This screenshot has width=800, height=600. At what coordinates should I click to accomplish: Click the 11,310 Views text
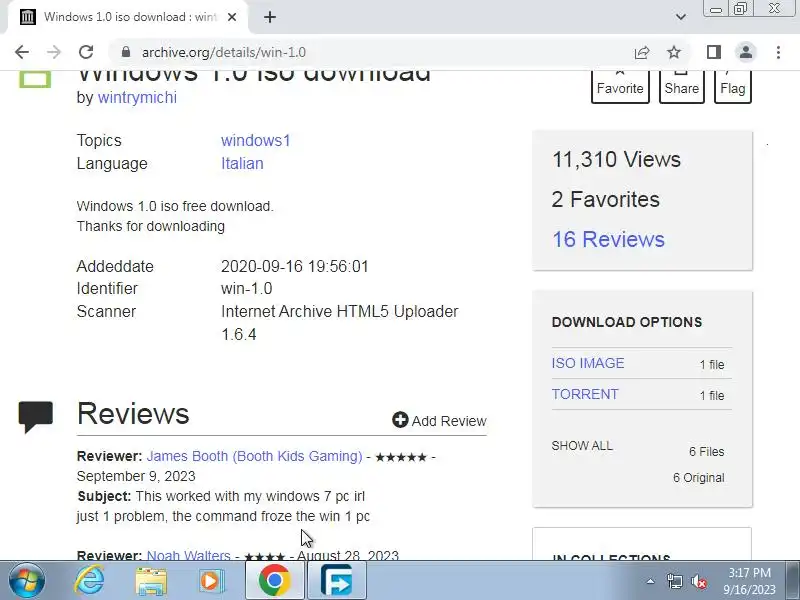pos(616,159)
